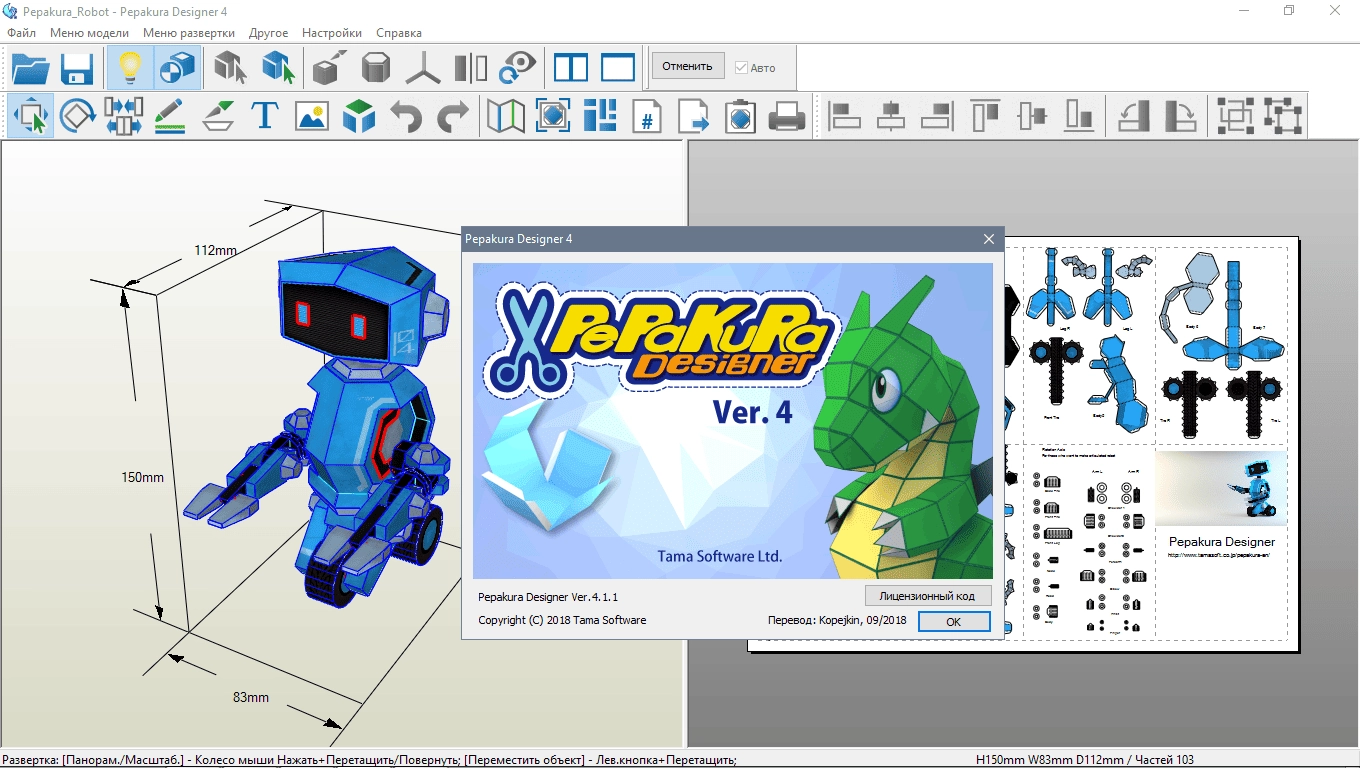Click the undo arrow icon

coord(406,116)
